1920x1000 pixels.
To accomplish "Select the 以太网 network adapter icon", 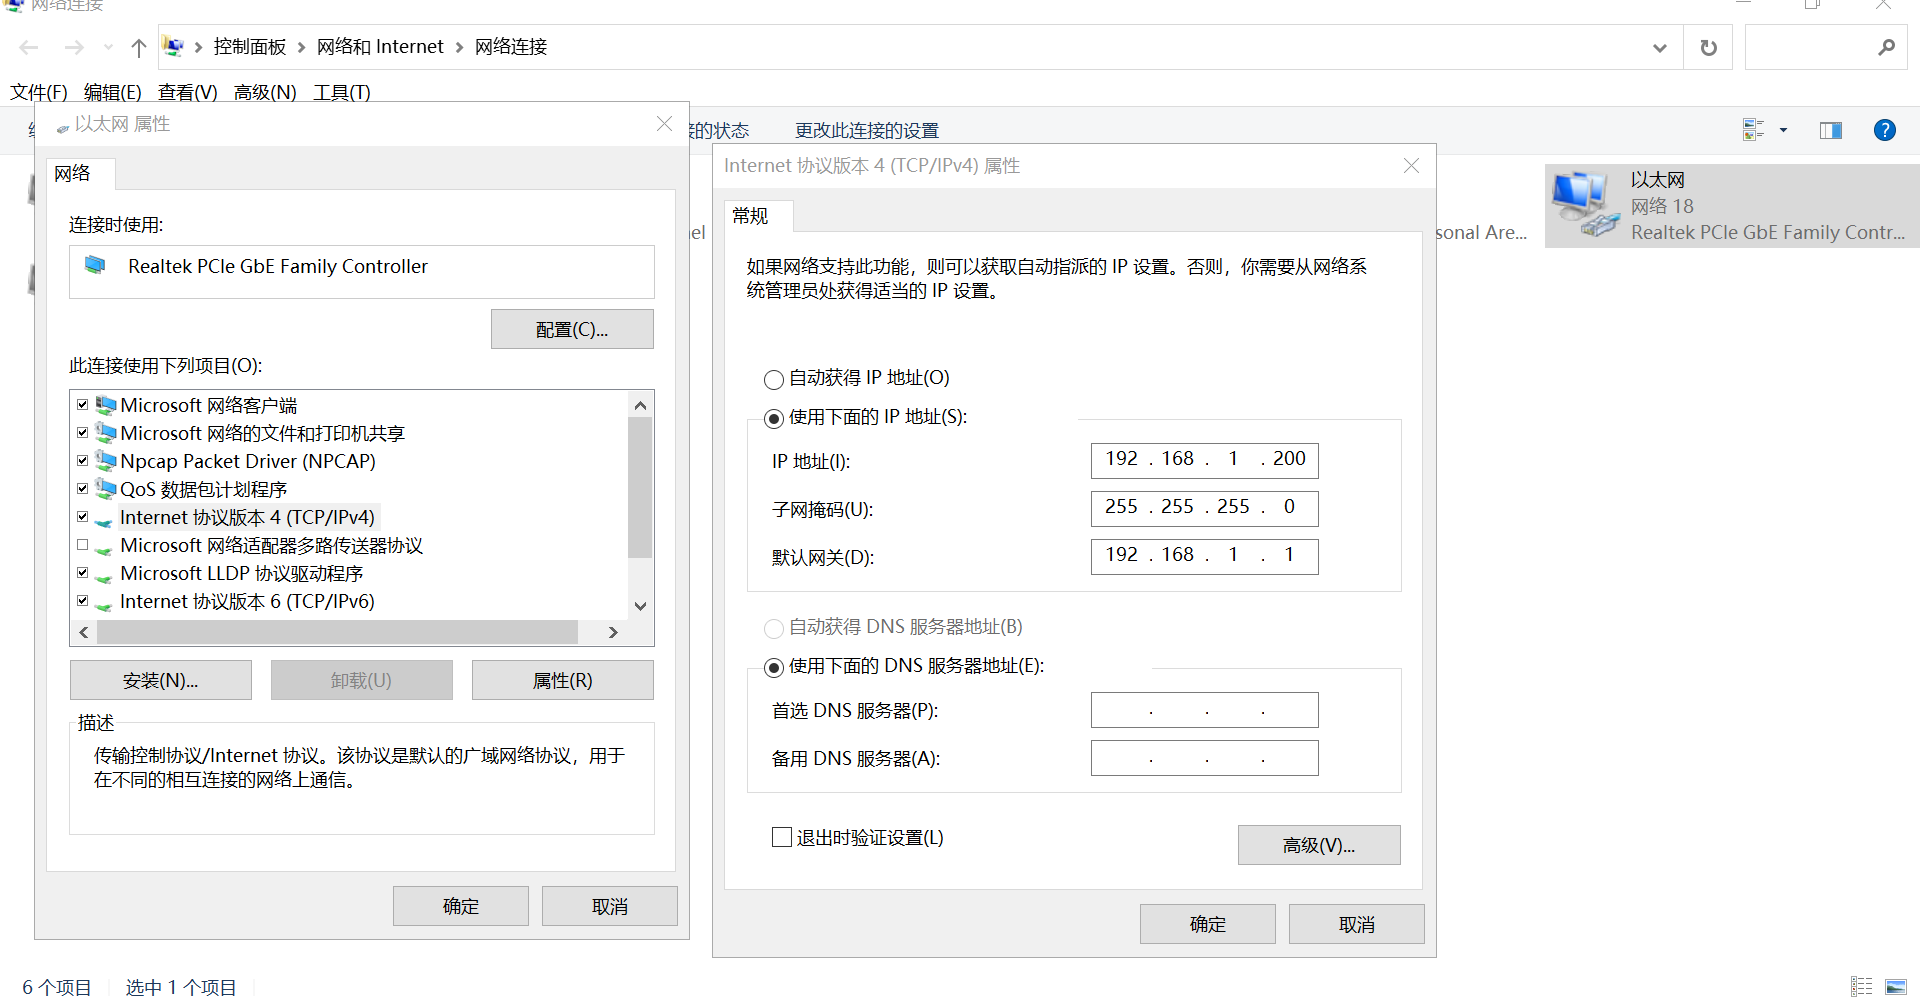I will pyautogui.click(x=1584, y=205).
